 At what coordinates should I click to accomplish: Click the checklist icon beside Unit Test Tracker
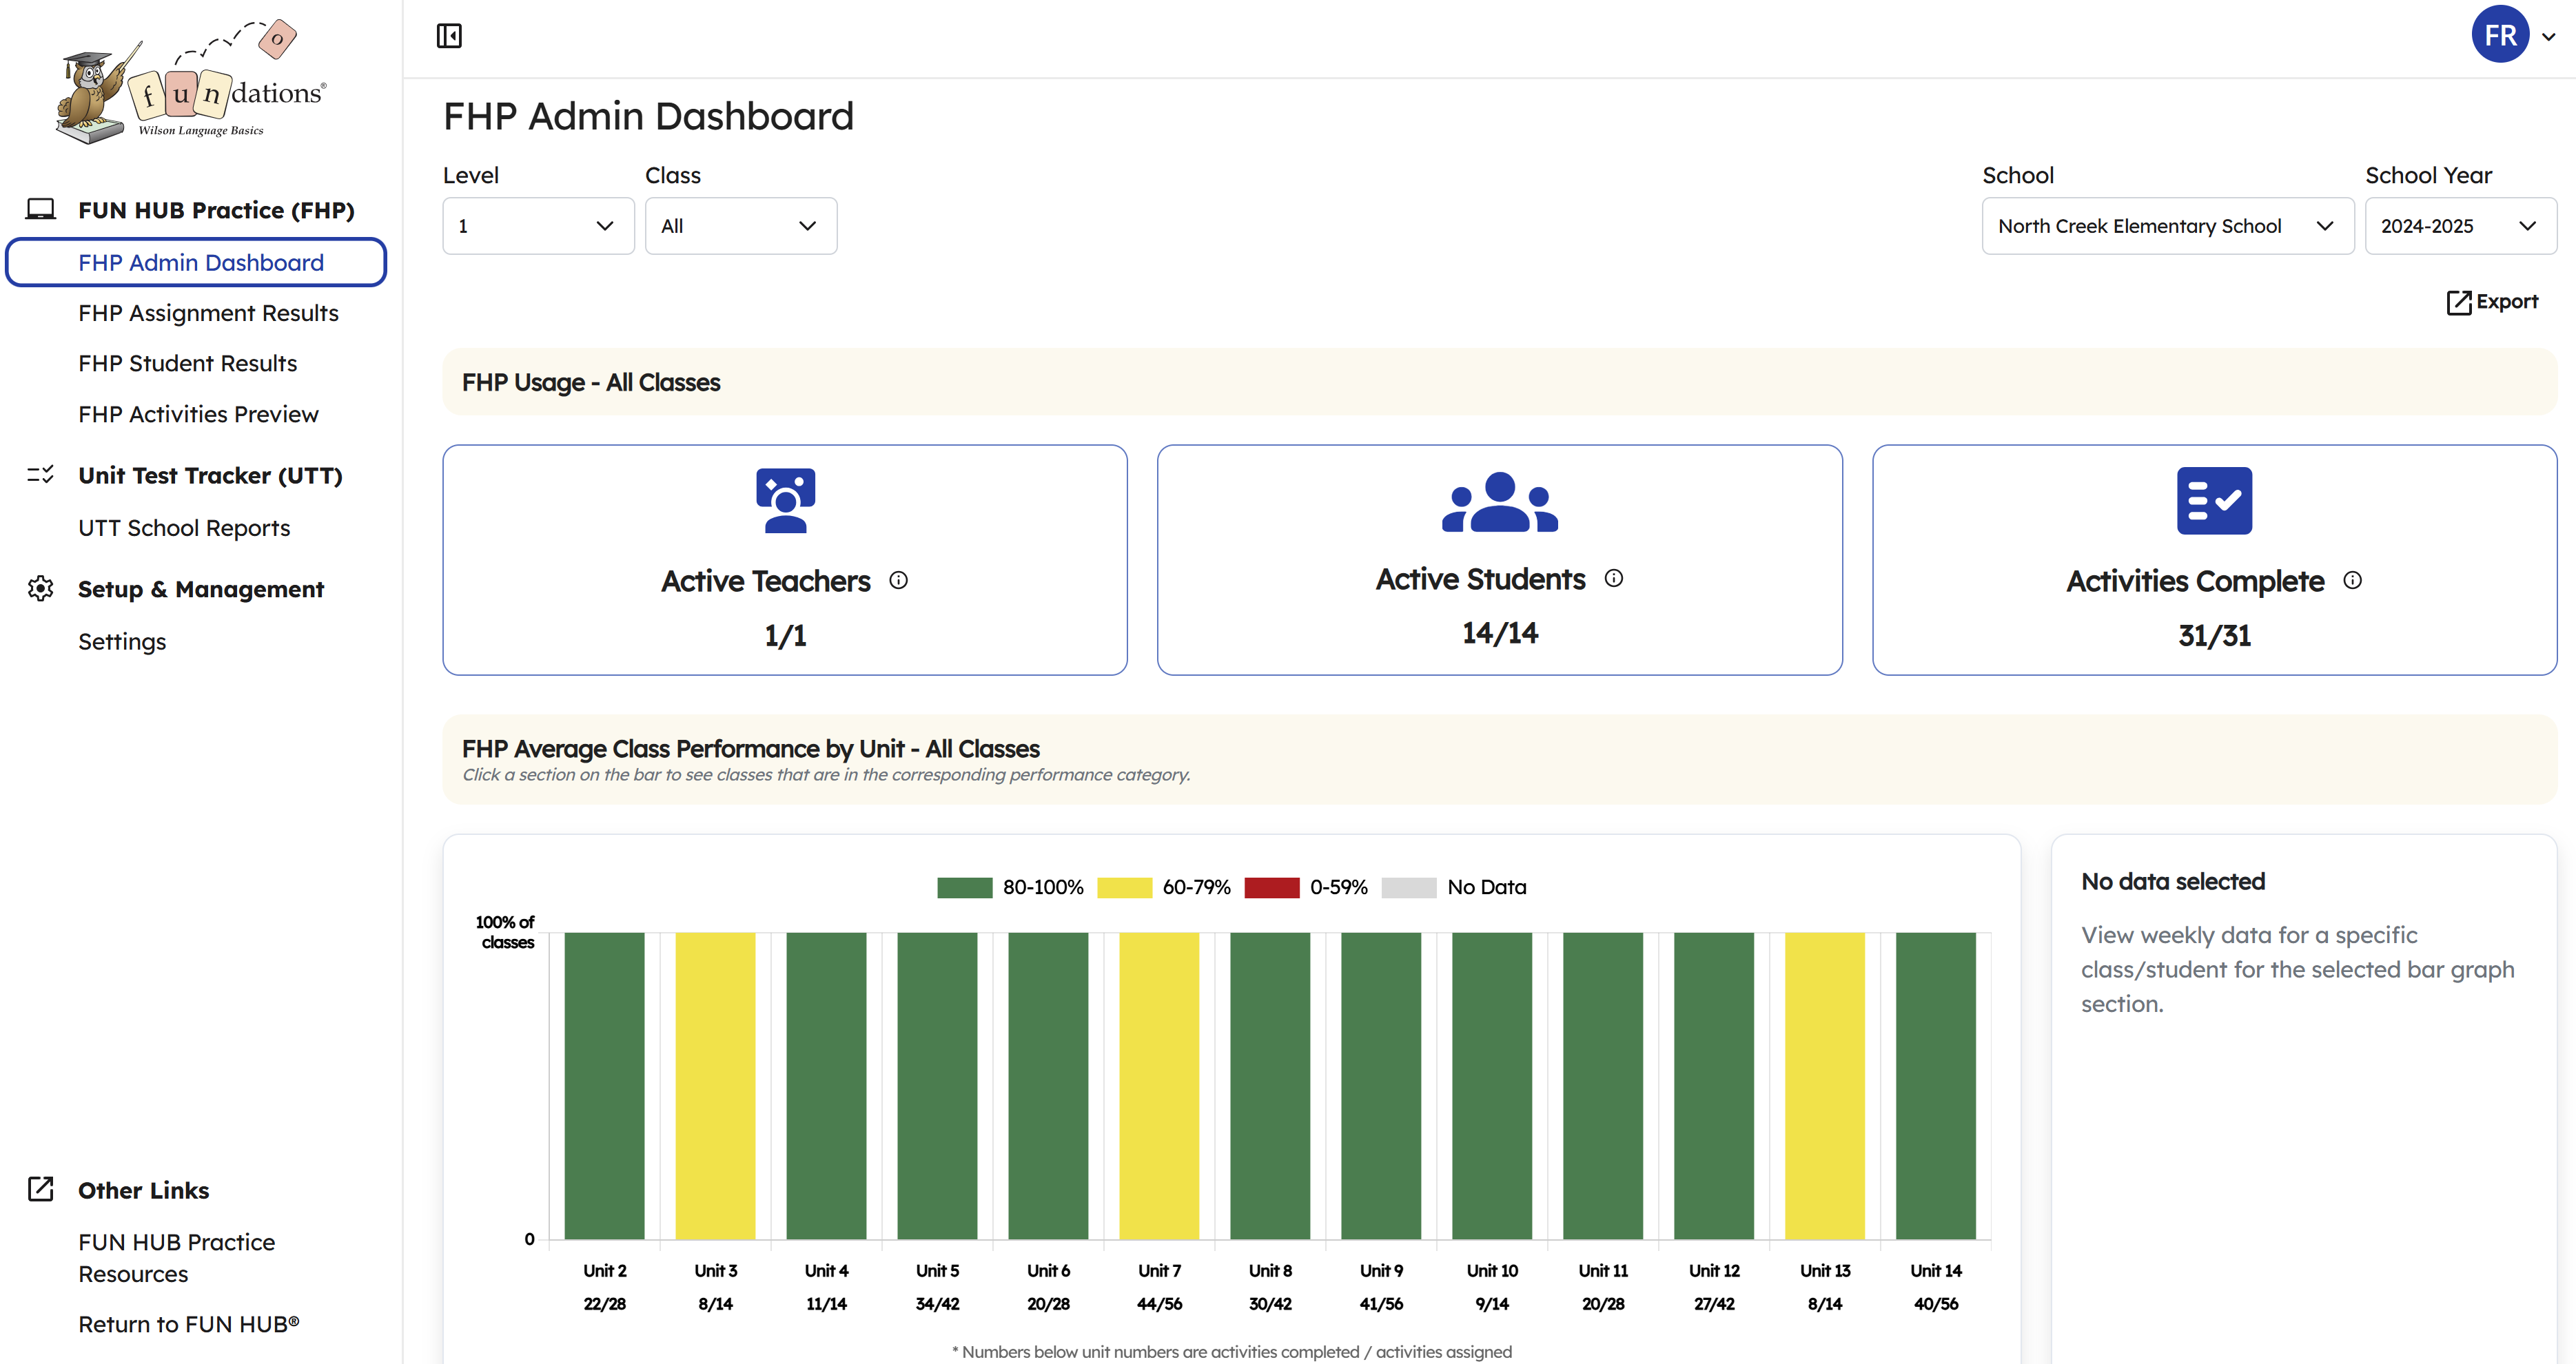coord(41,474)
